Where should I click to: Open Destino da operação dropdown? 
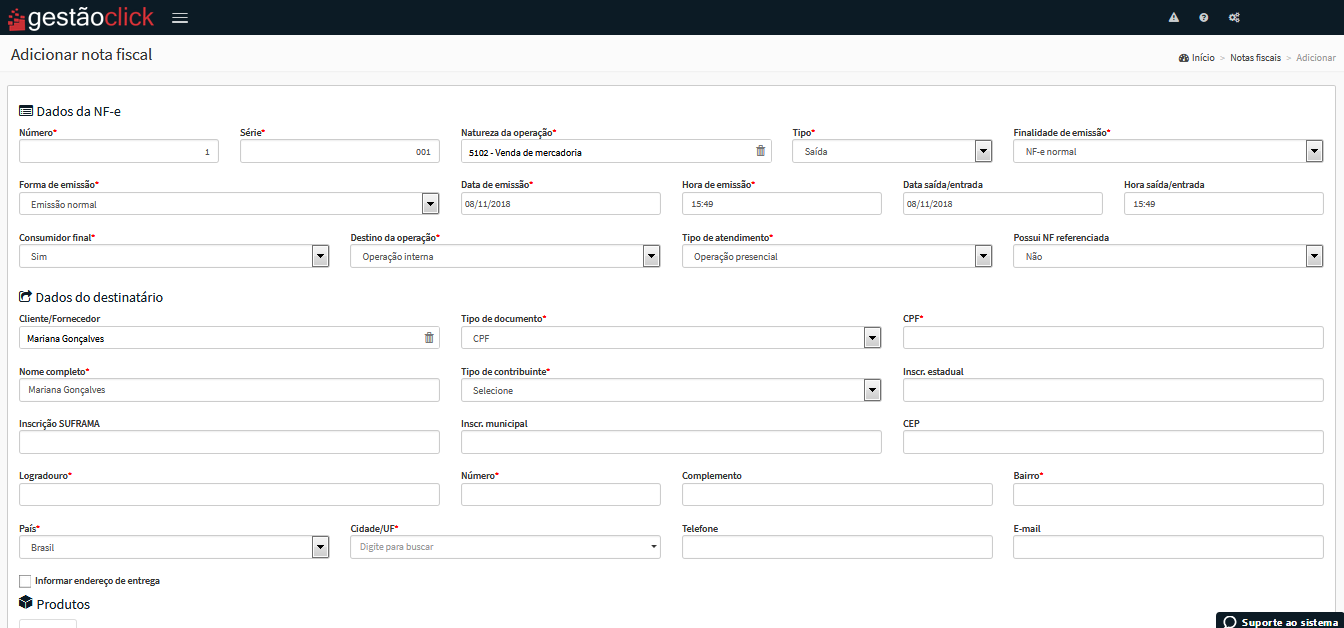point(505,256)
